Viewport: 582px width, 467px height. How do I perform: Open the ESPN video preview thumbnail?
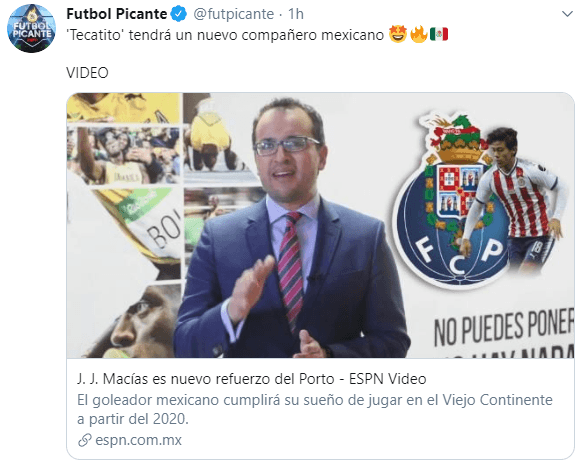point(320,225)
